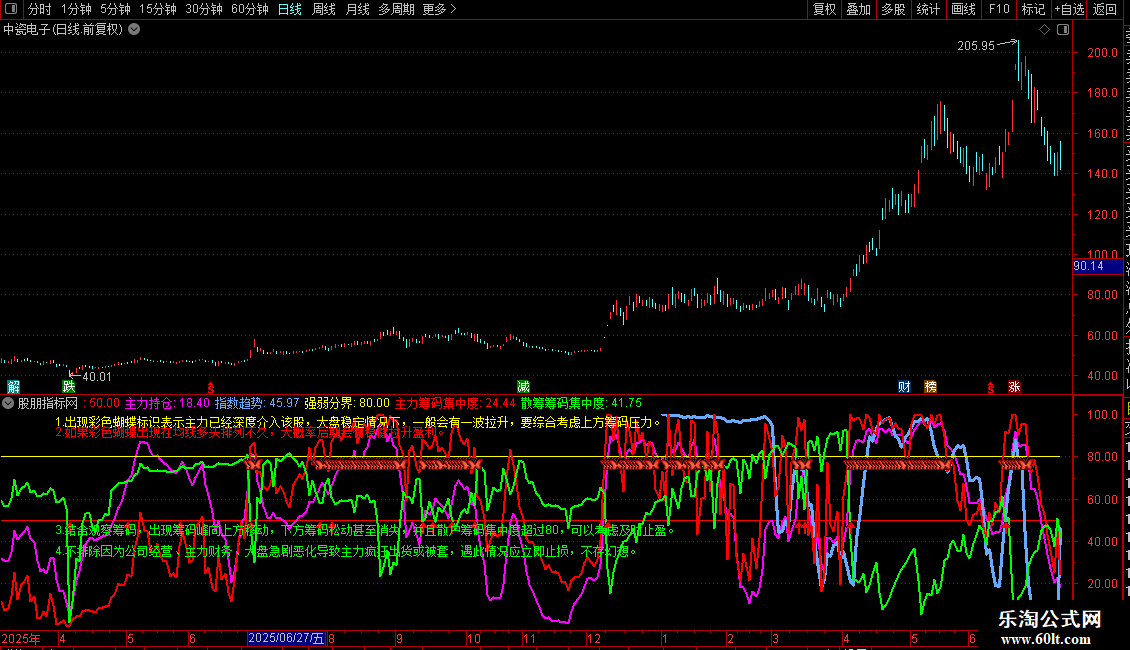
Task: Select the 60分钟 period tab
Action: [249, 9]
